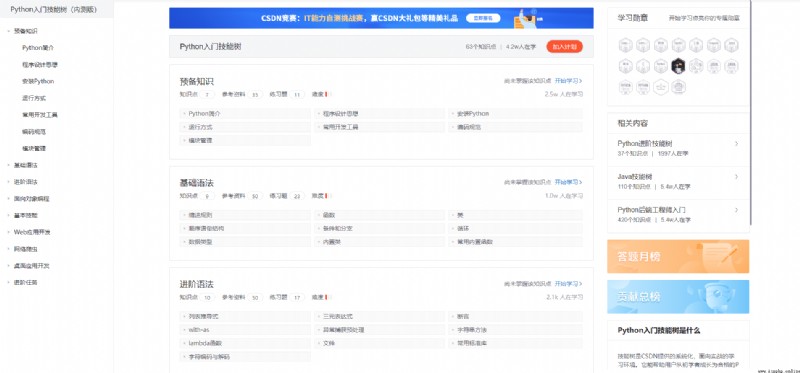
Task: Expand the 网络爬虫 sidebar node
Action: point(9,249)
